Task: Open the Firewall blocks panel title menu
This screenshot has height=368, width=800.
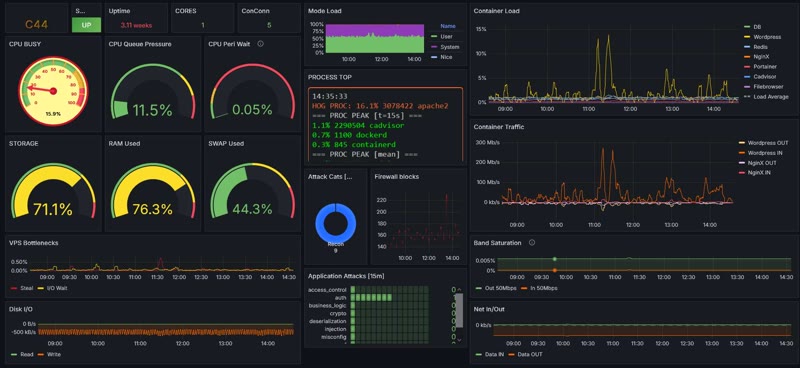Action: click(396, 177)
